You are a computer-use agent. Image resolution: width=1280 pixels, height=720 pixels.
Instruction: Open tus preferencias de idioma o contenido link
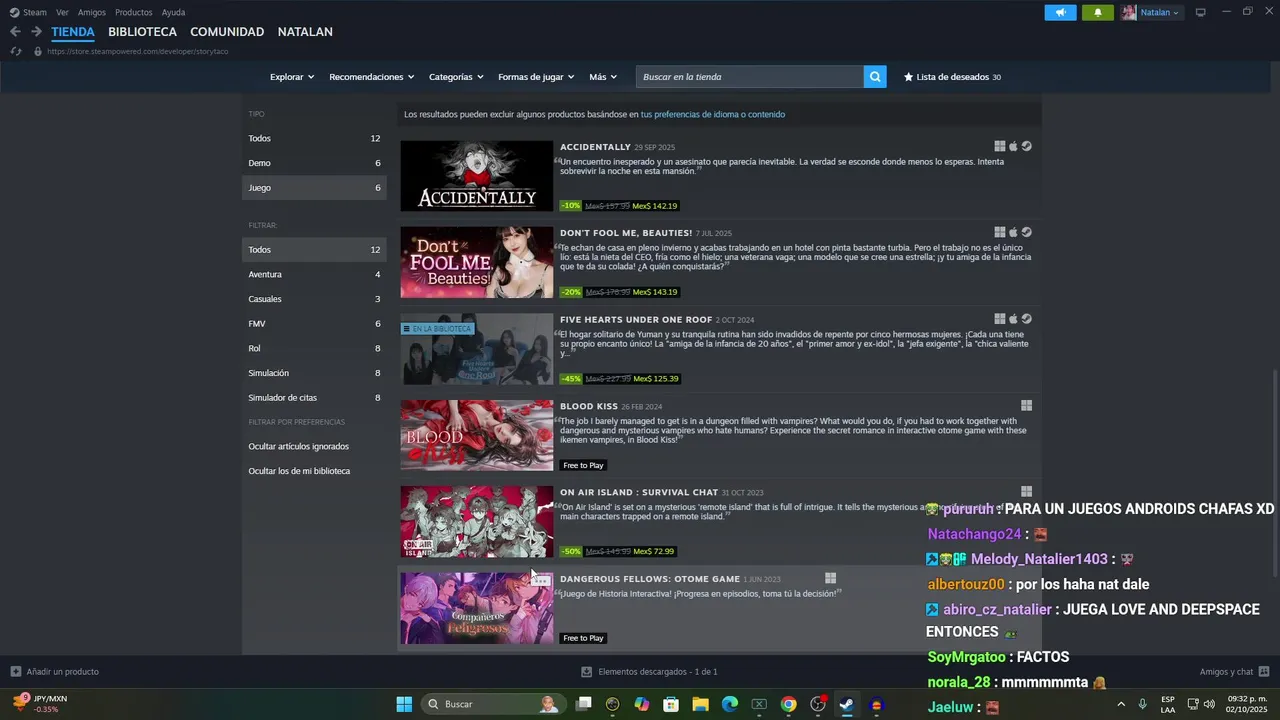(713, 114)
